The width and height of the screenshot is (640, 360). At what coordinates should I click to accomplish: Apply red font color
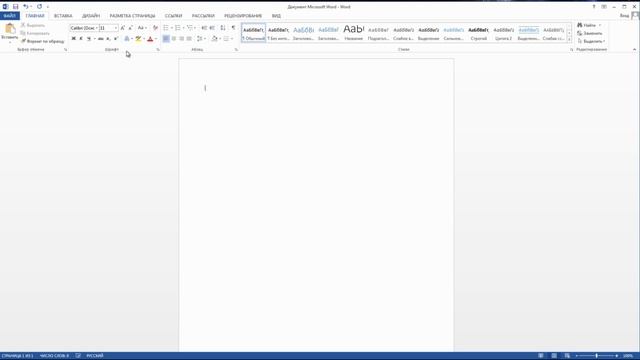coord(150,39)
